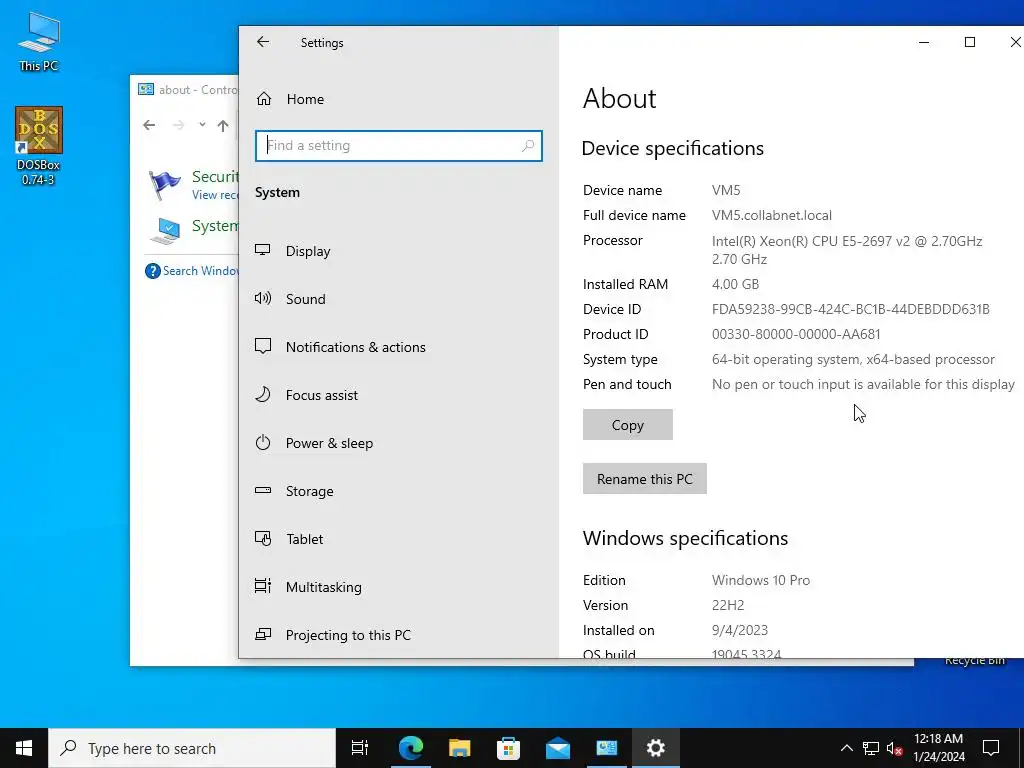
Task: Click the Installed on date 9/4/2023
Action: [x=740, y=631]
